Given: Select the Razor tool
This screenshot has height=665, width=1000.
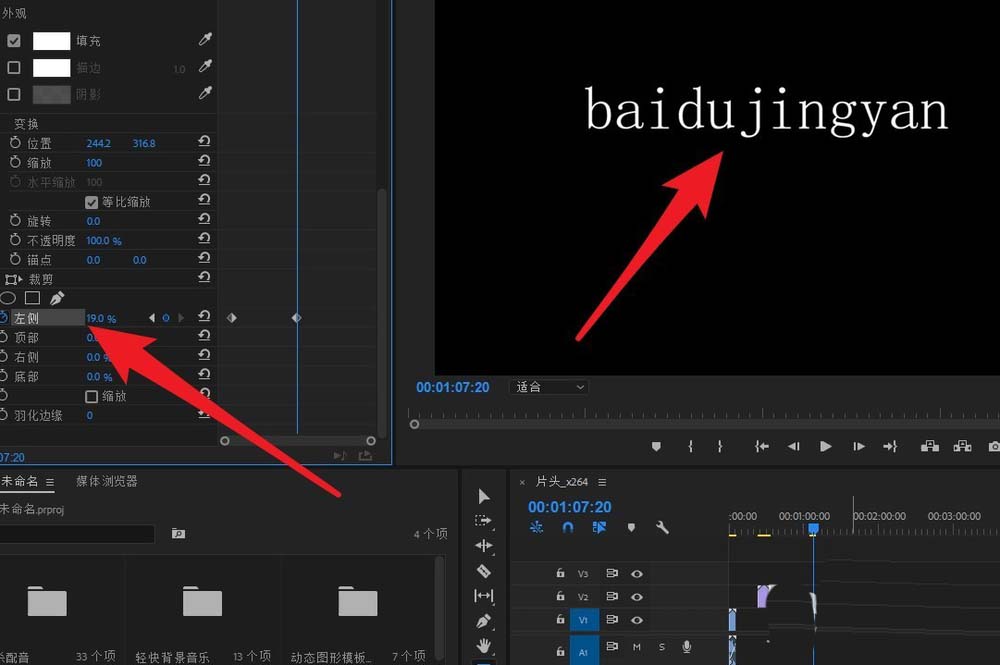Looking at the screenshot, I should click(x=483, y=571).
